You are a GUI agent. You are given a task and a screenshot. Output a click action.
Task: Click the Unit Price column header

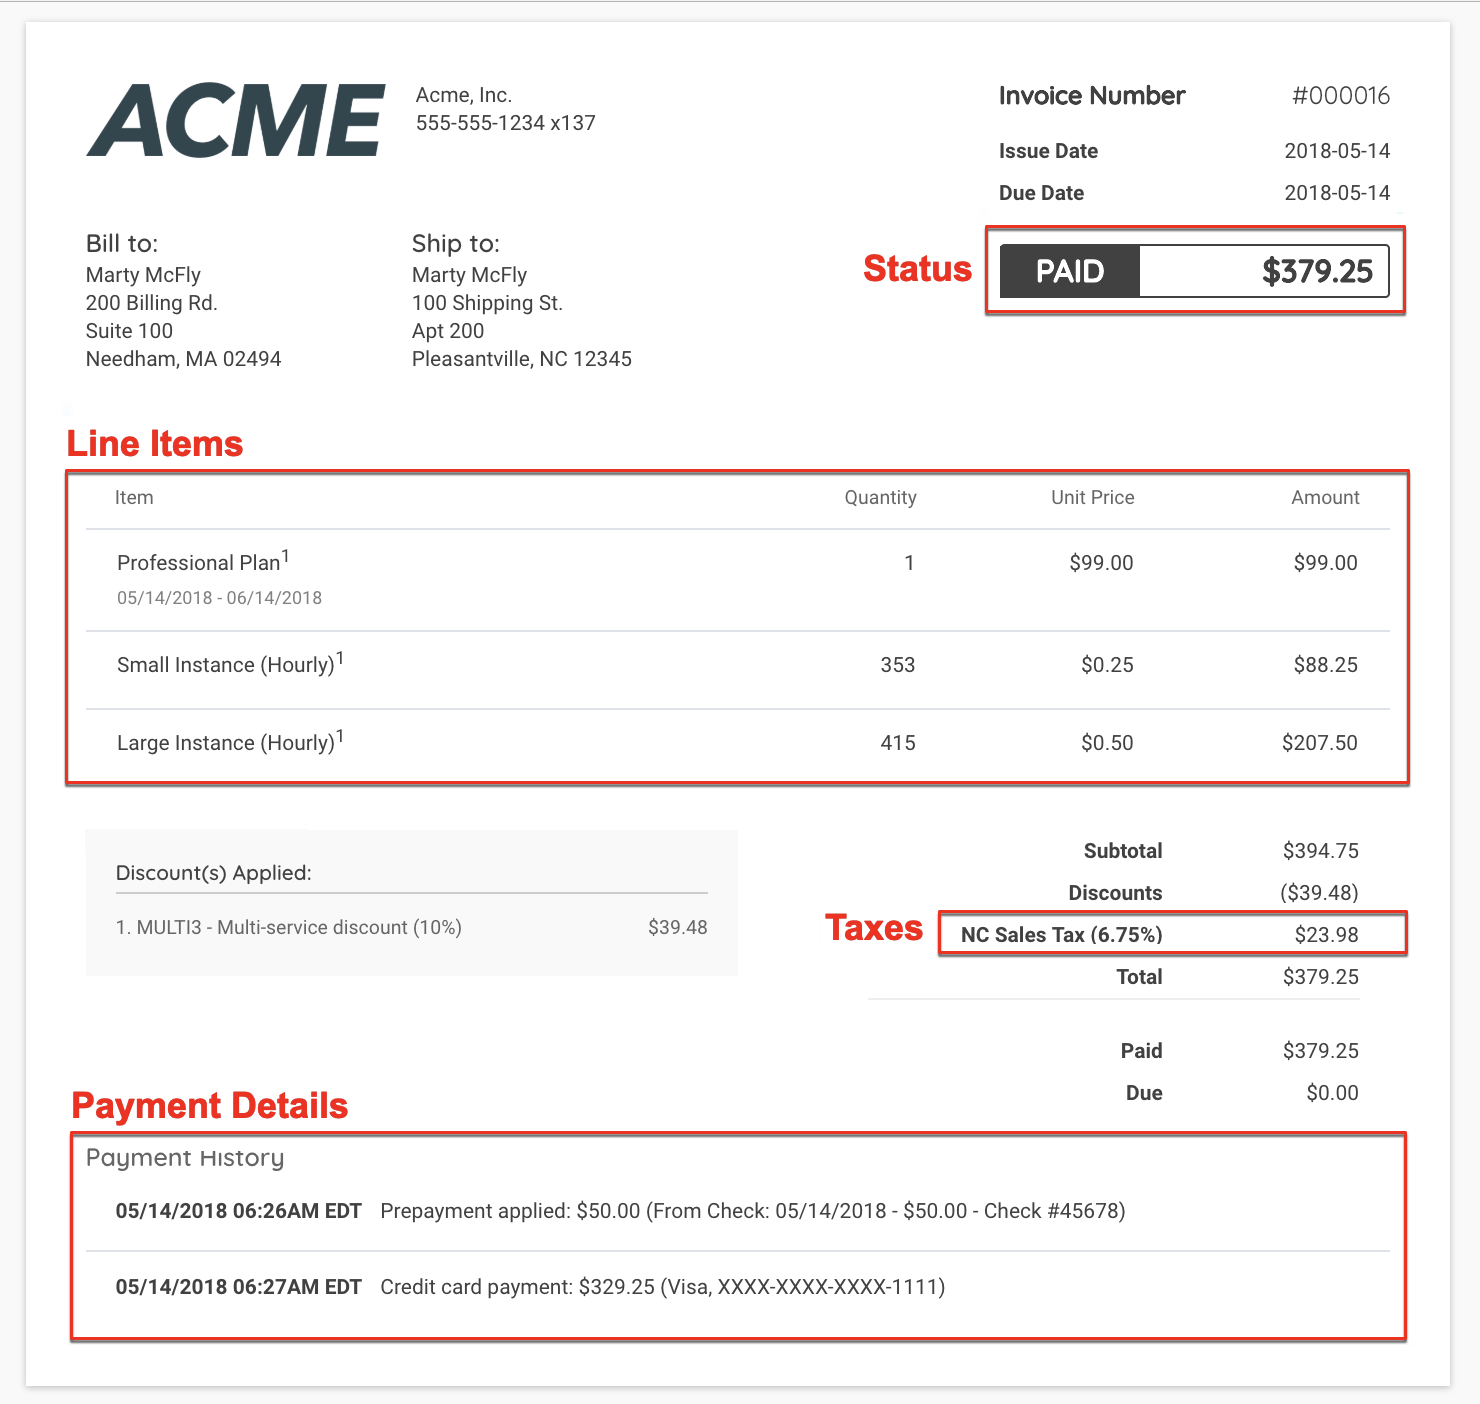point(1092,498)
